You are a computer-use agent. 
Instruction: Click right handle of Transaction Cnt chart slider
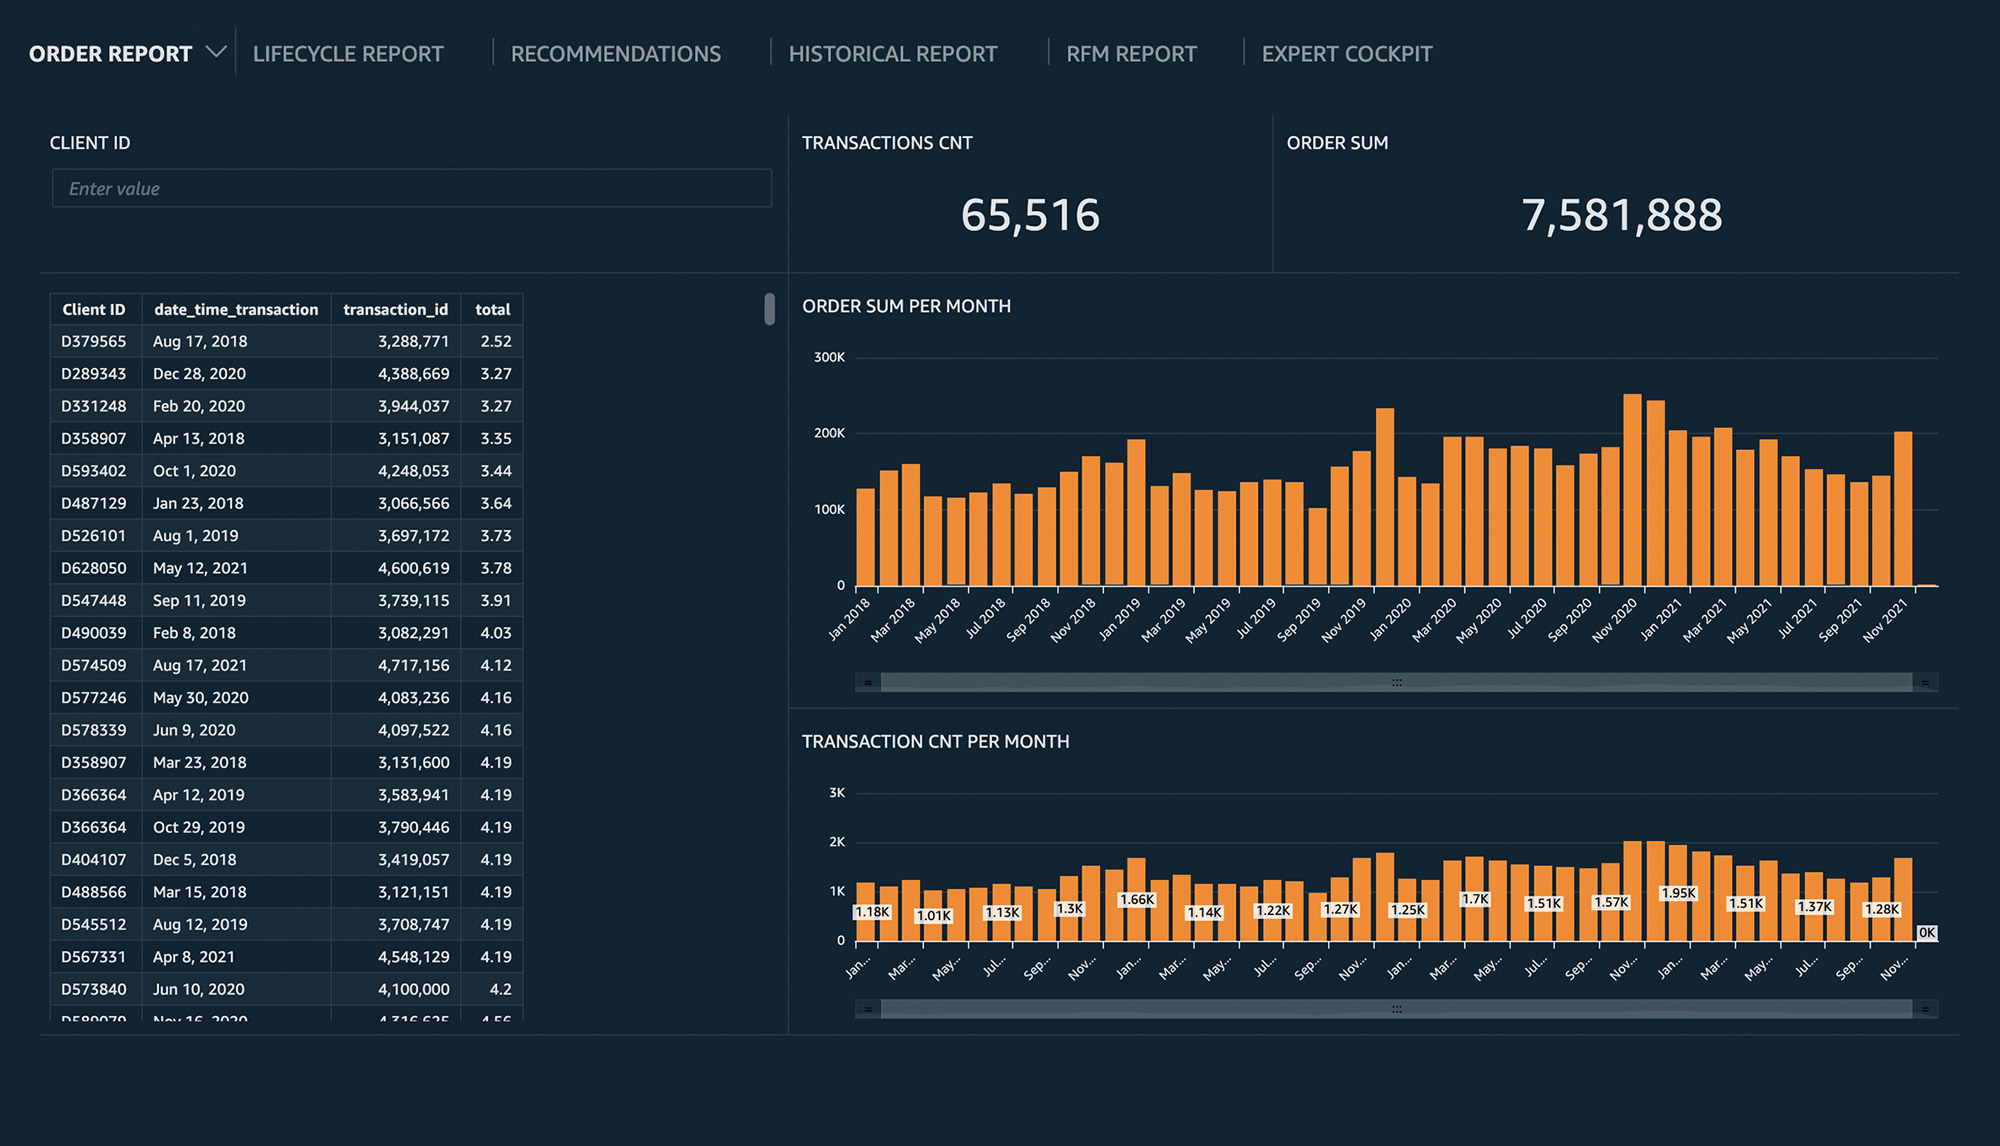[x=1925, y=1010]
